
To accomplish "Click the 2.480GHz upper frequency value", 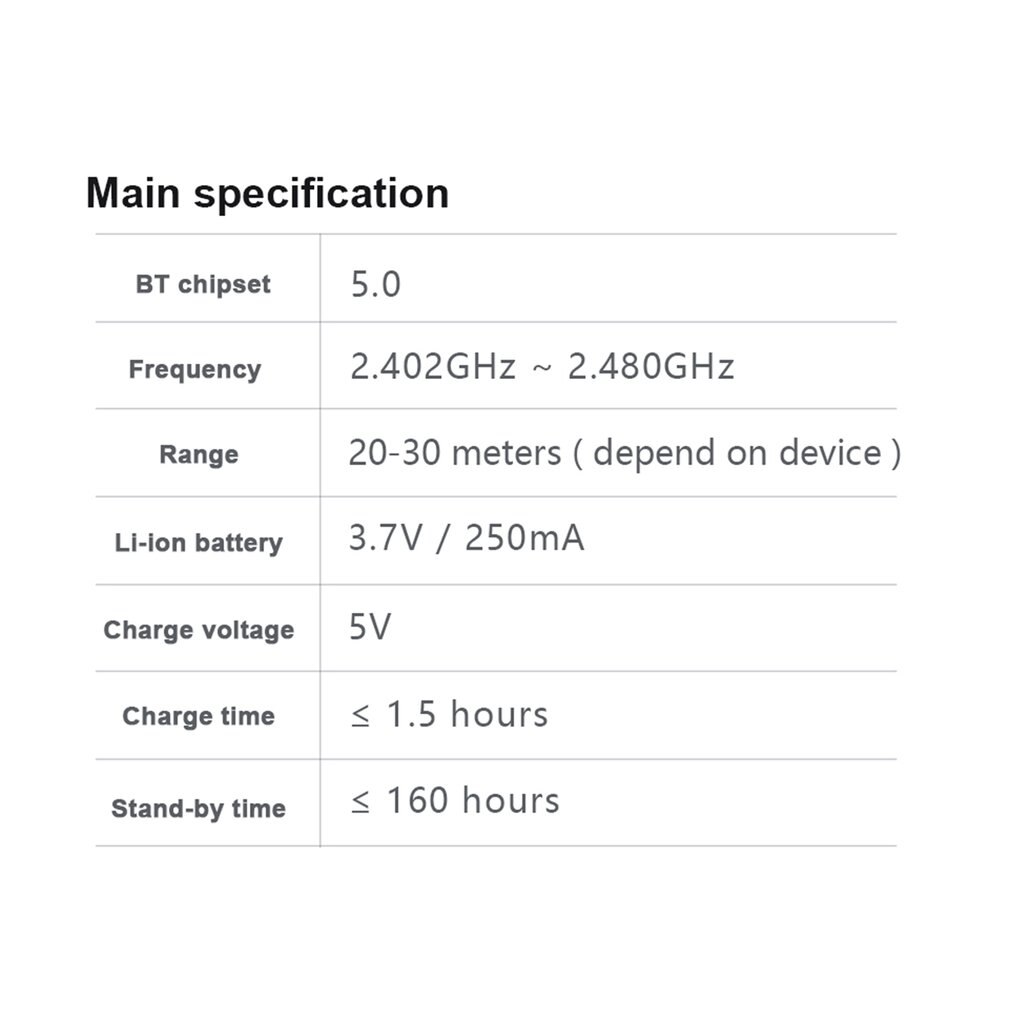I will pos(651,367).
